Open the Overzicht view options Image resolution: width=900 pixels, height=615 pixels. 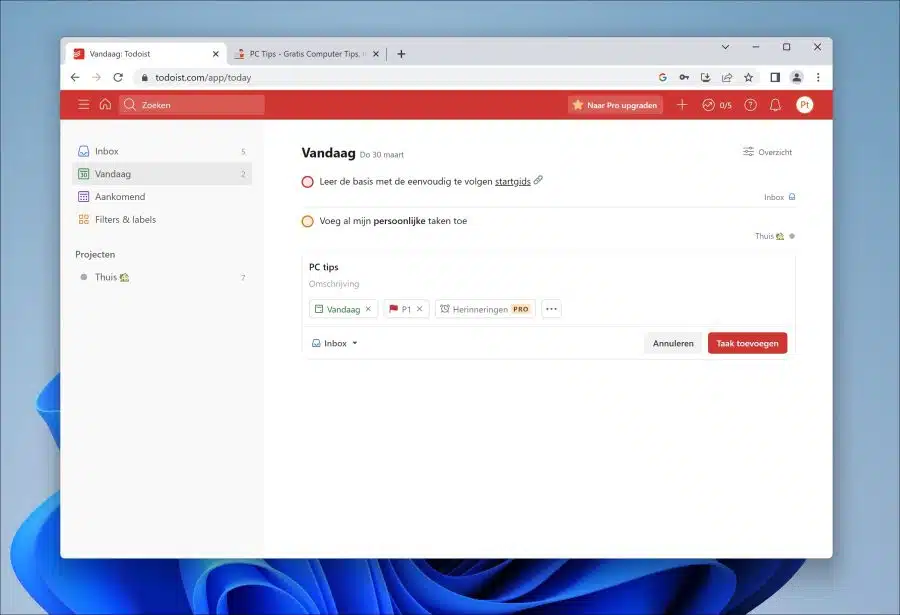pos(767,152)
